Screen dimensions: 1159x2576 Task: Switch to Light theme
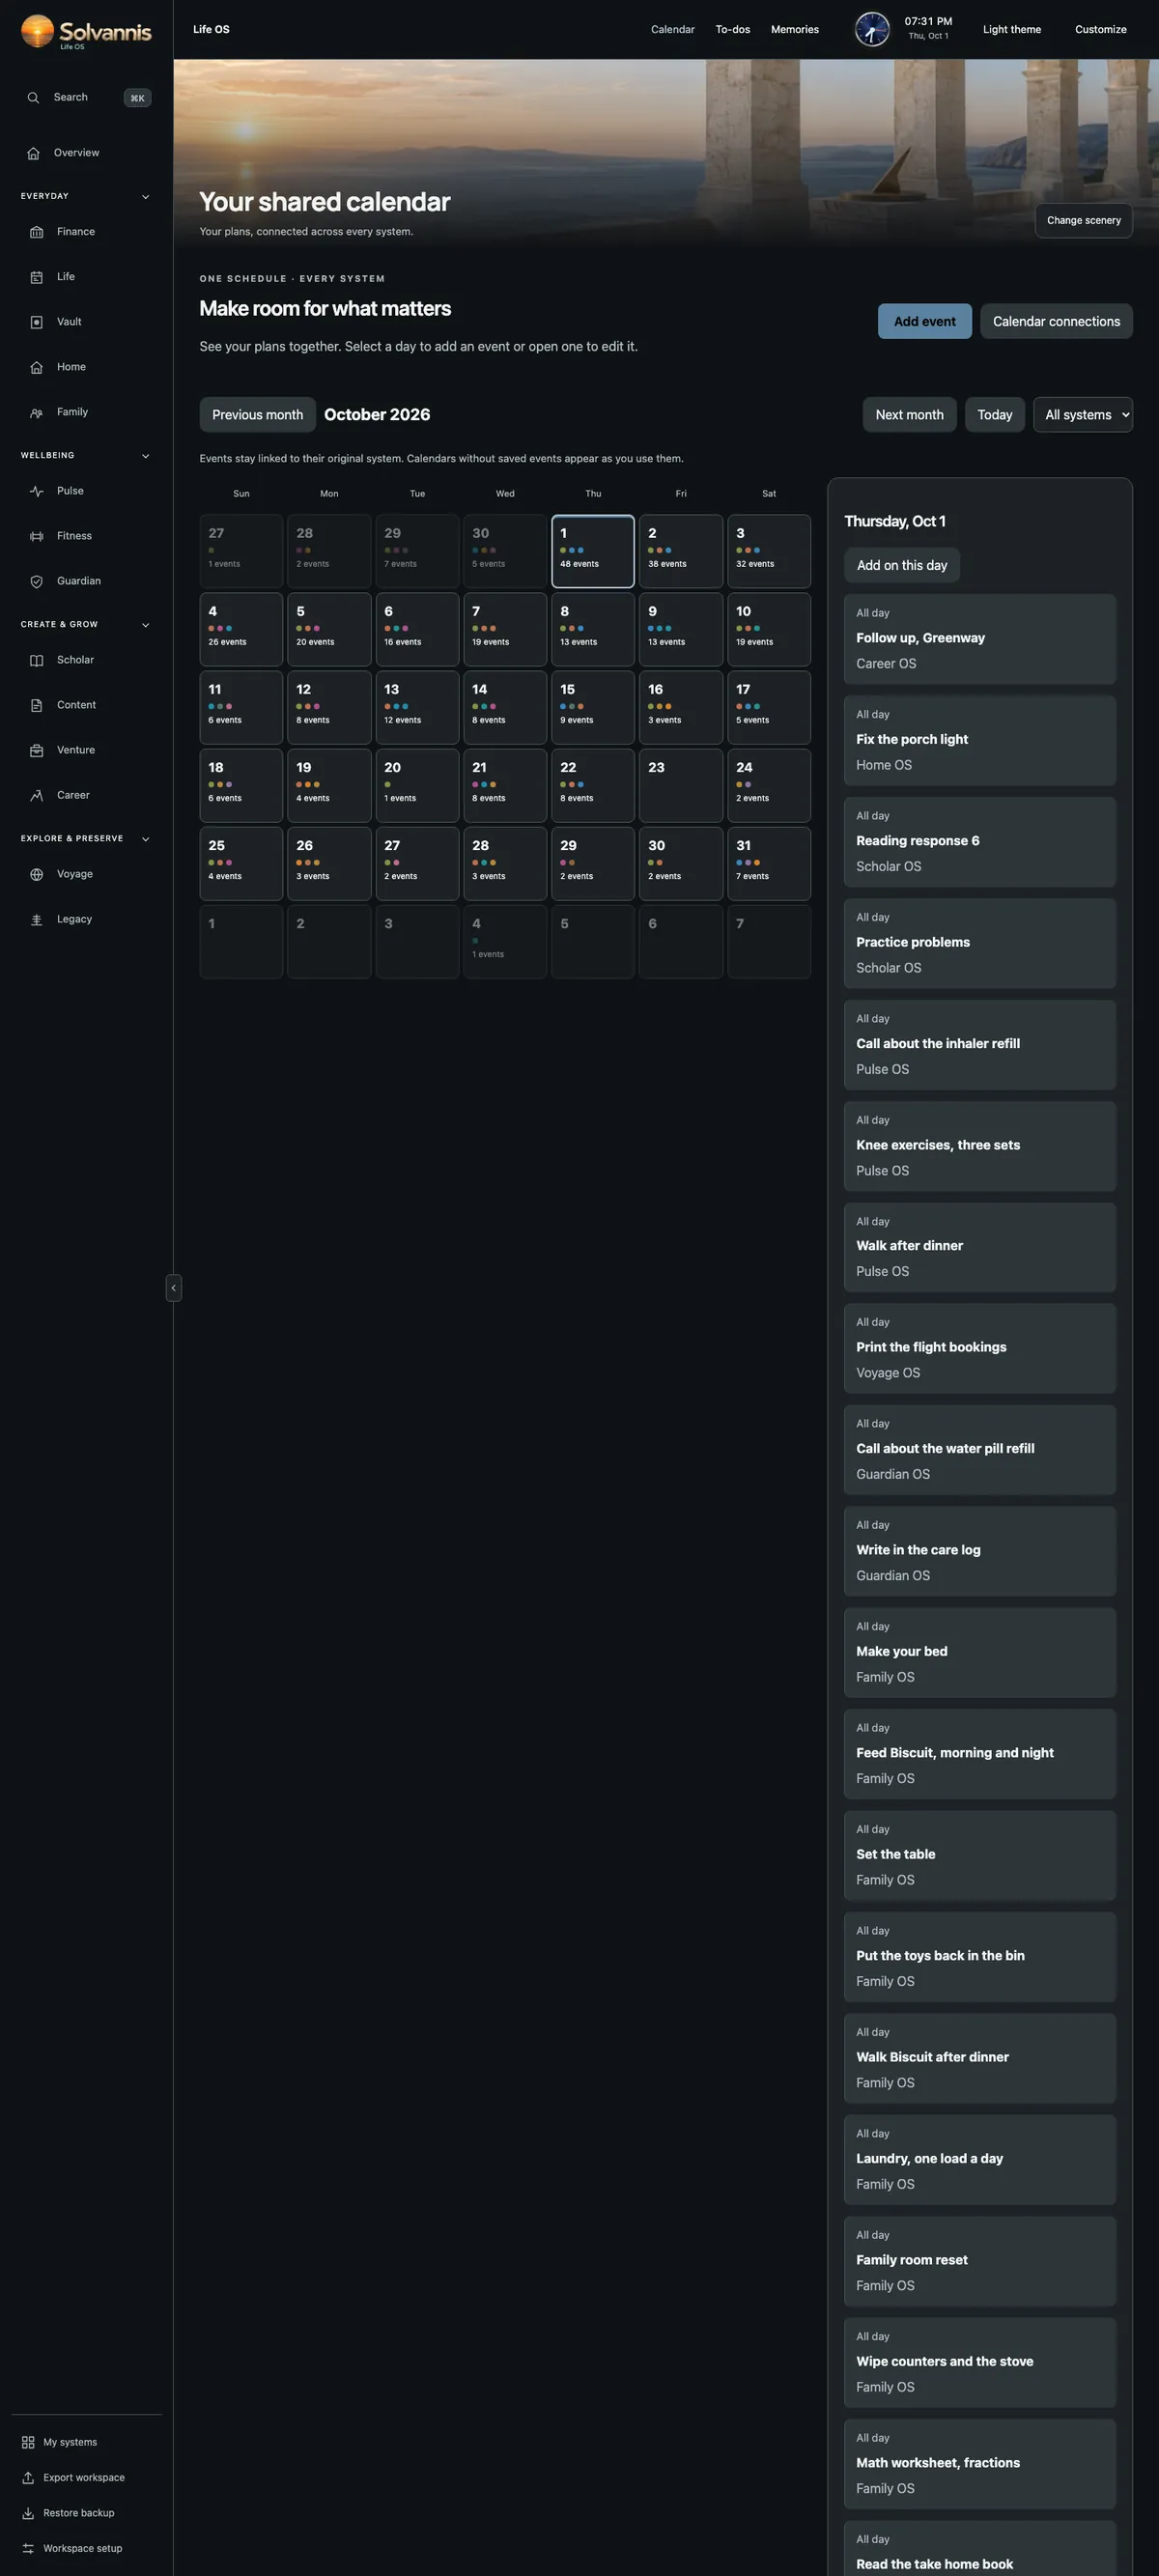tap(1012, 30)
